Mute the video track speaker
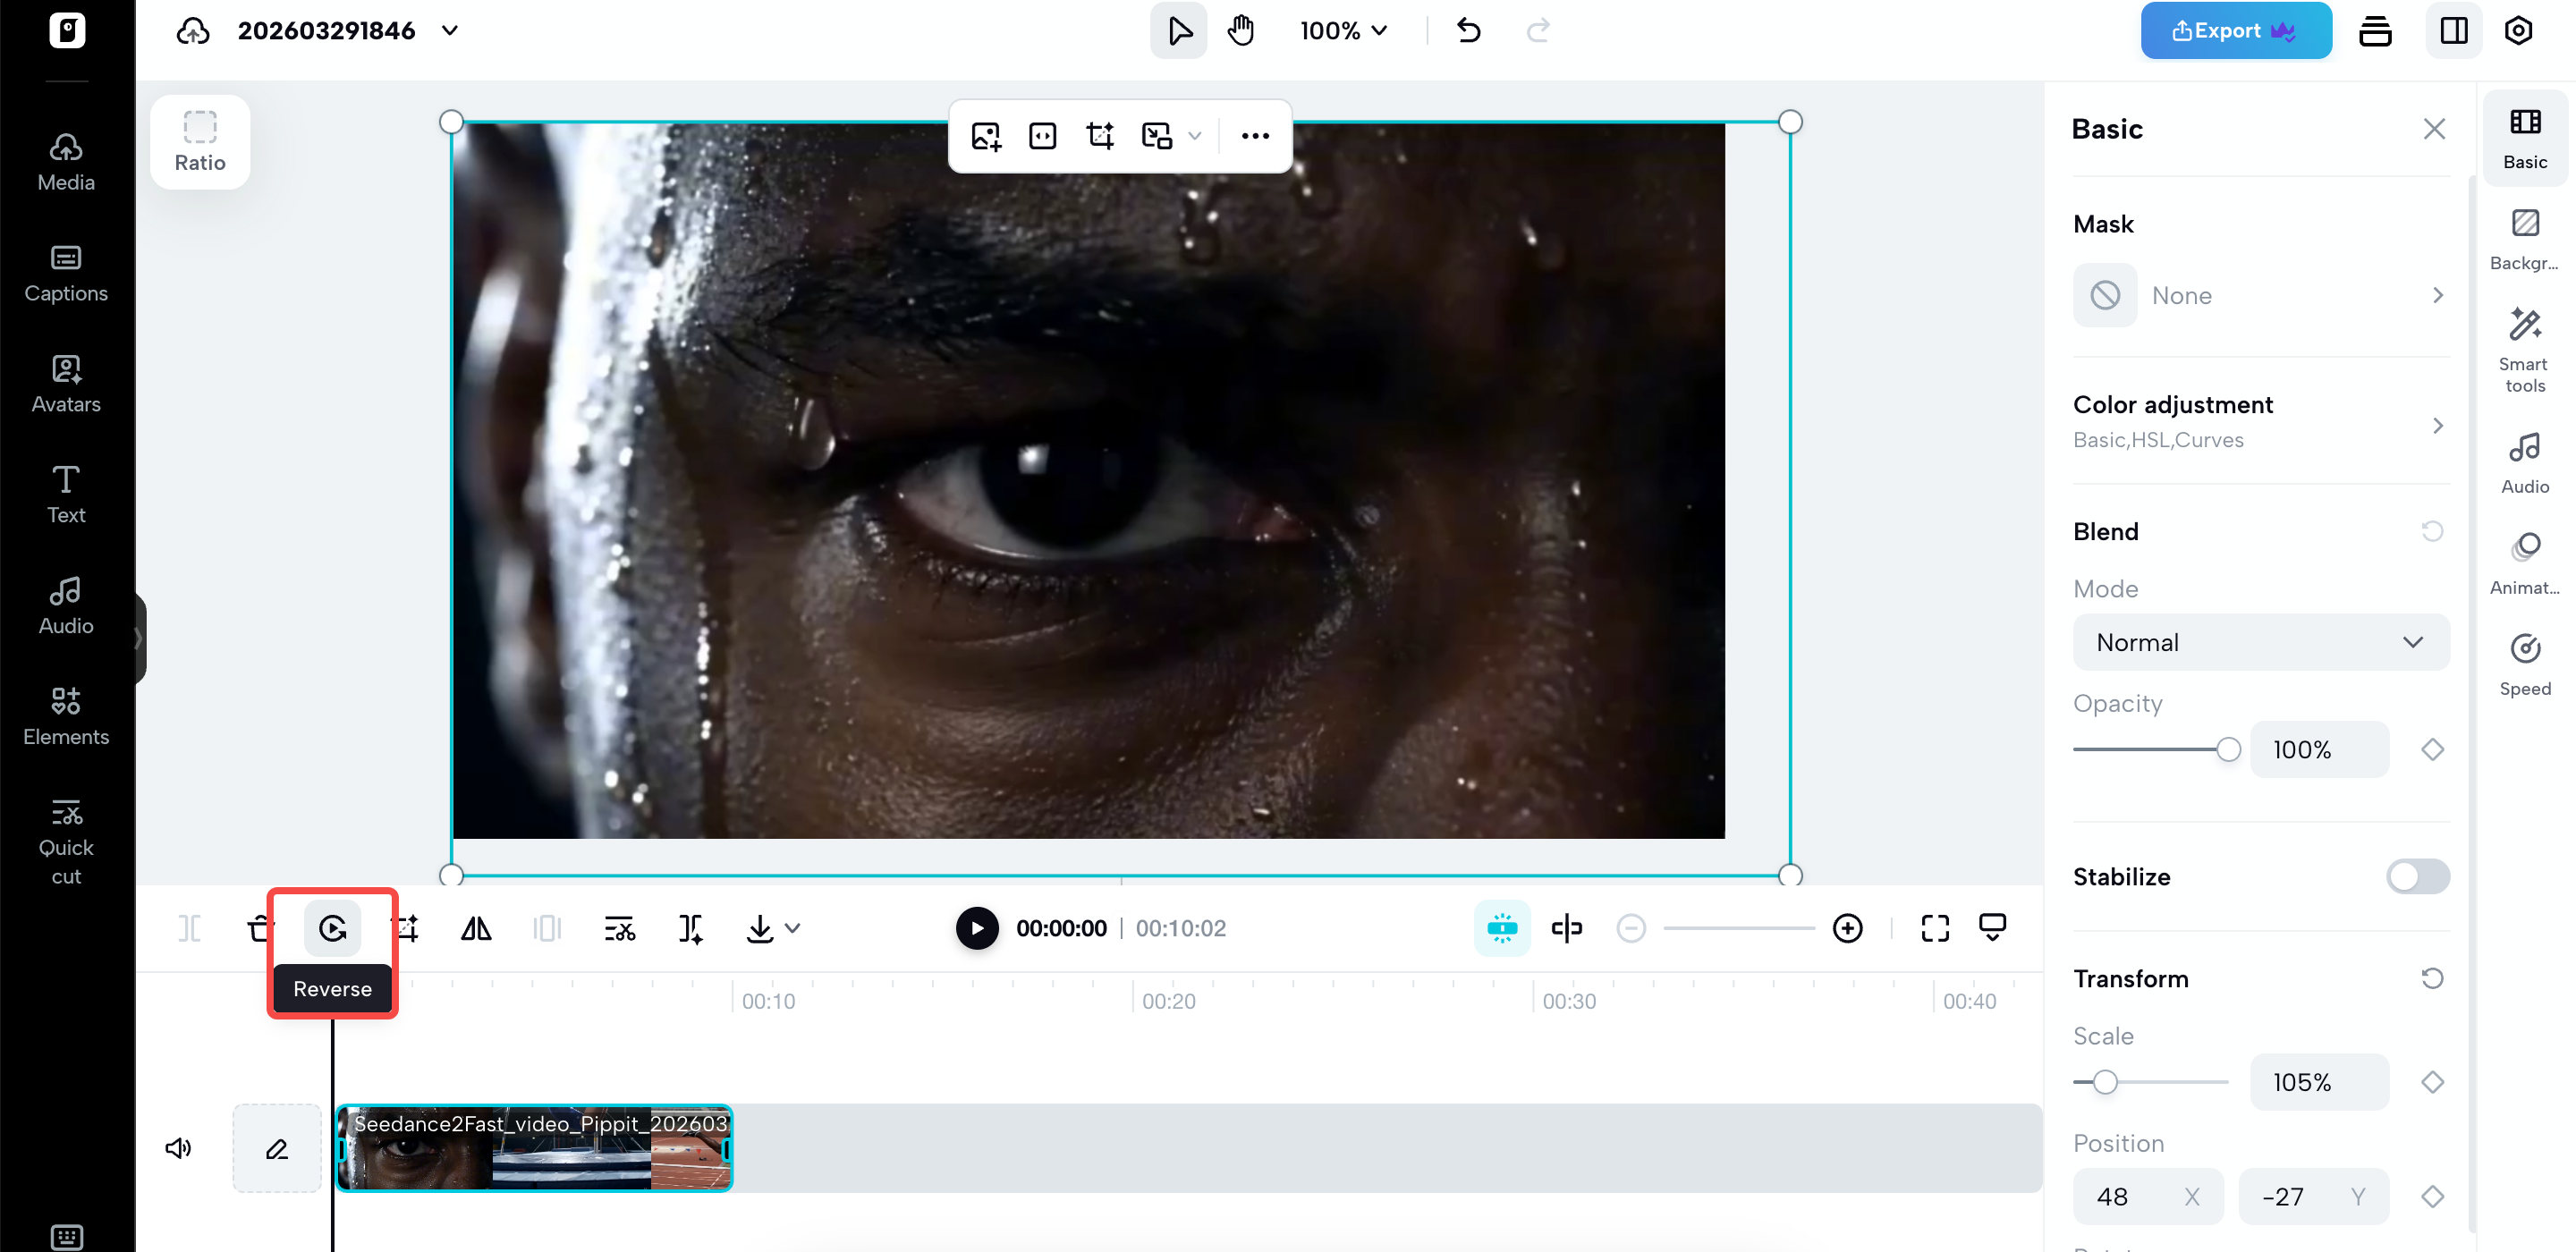Screen dimensions: 2576x1252 tap(178, 1147)
